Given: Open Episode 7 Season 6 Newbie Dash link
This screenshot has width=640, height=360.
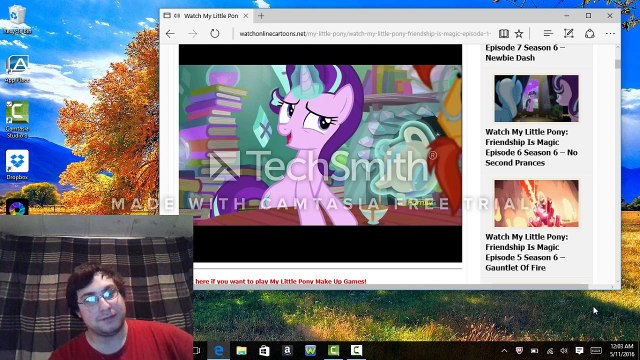Looking at the screenshot, I should (x=525, y=53).
